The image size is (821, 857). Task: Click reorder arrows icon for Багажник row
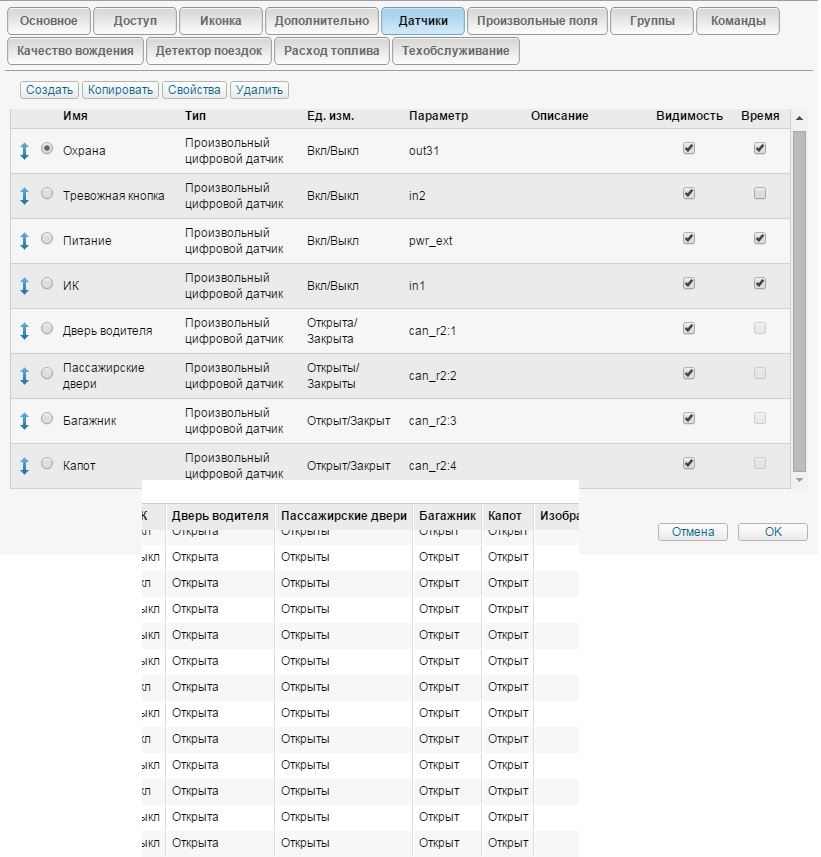click(25, 421)
